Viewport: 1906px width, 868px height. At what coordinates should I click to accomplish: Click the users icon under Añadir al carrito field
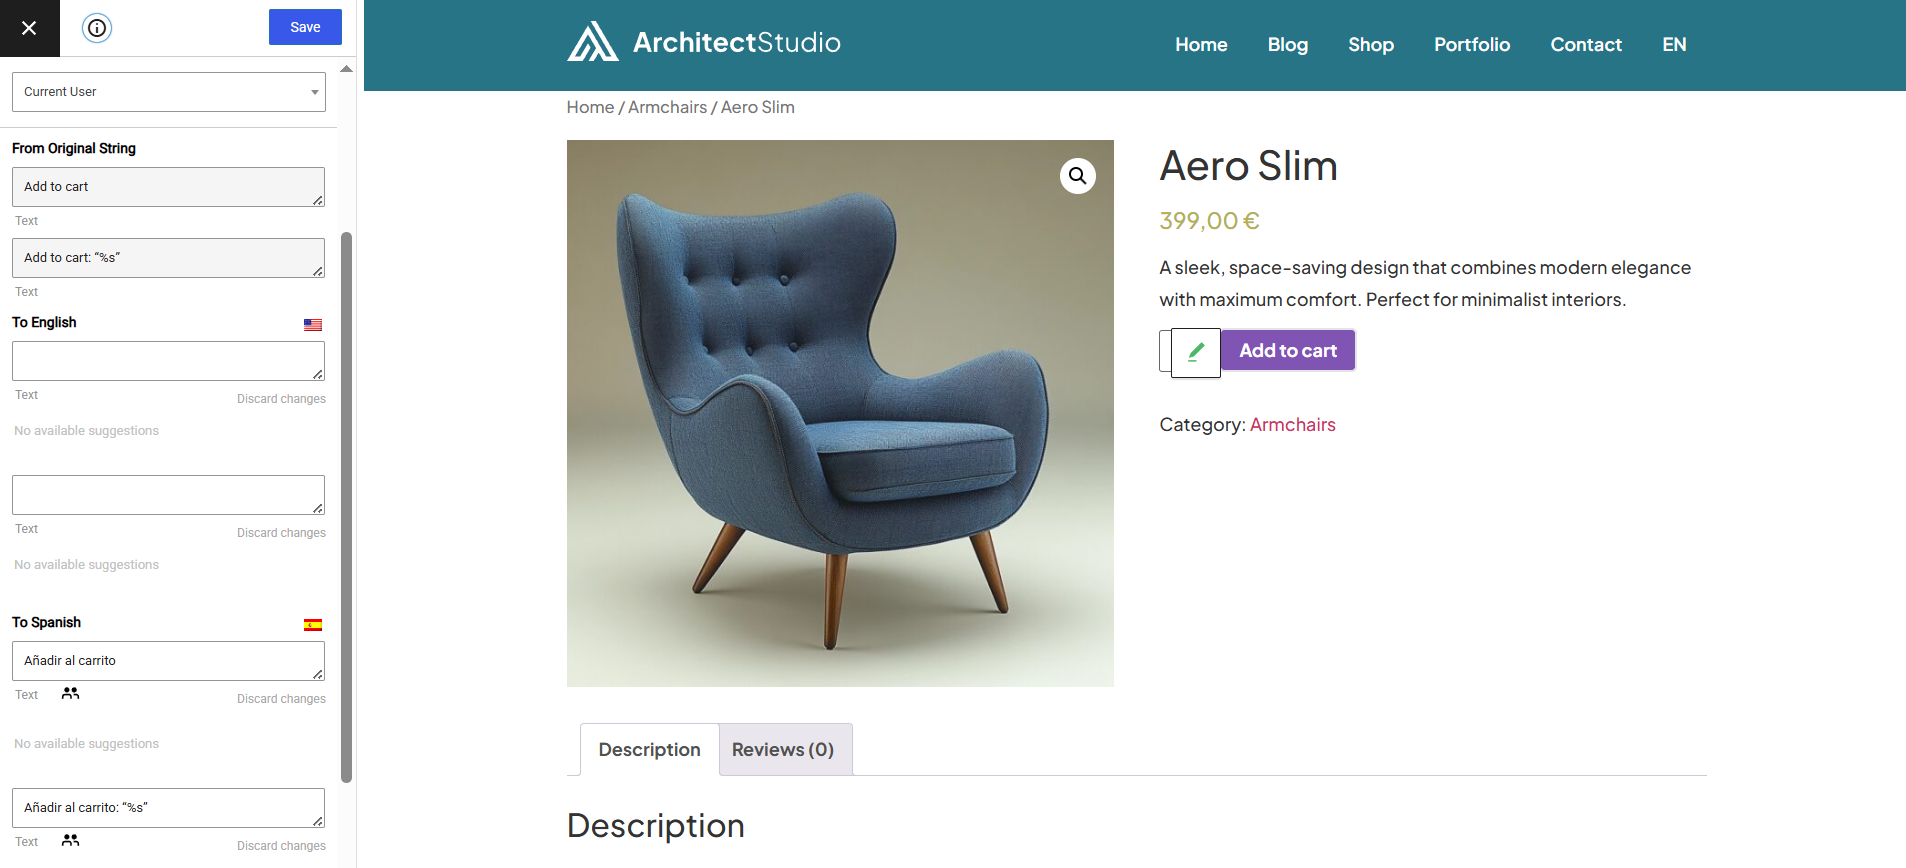tap(70, 693)
